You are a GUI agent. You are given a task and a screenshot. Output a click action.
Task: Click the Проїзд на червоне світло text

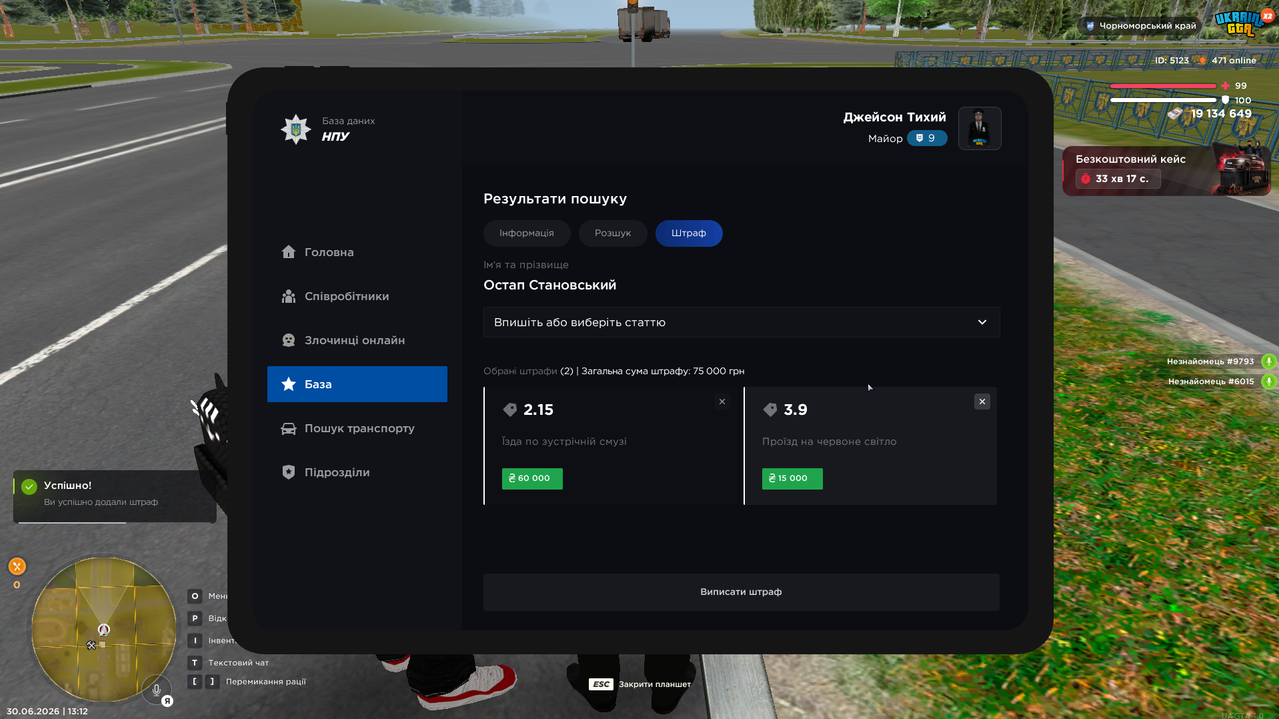[x=829, y=441]
